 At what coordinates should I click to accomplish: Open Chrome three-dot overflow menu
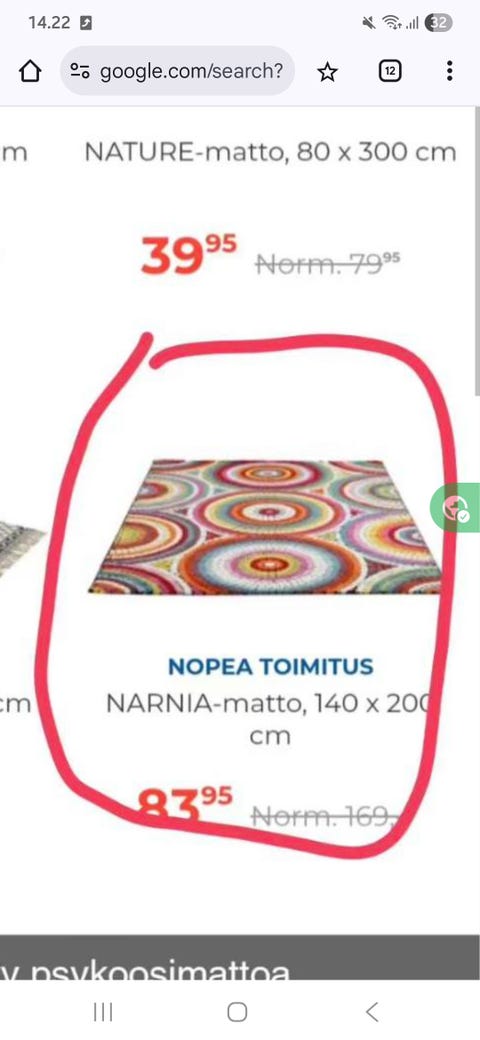click(x=450, y=71)
